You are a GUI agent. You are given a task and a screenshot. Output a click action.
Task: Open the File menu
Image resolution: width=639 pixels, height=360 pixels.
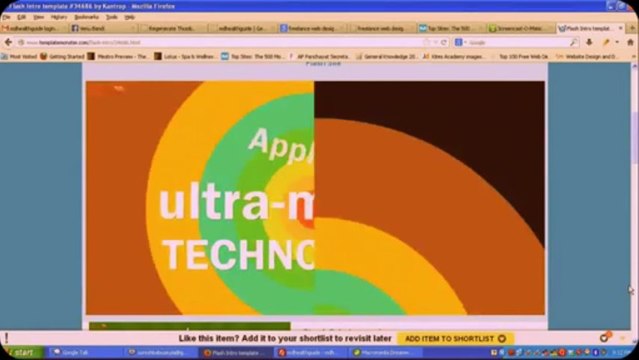point(7,17)
